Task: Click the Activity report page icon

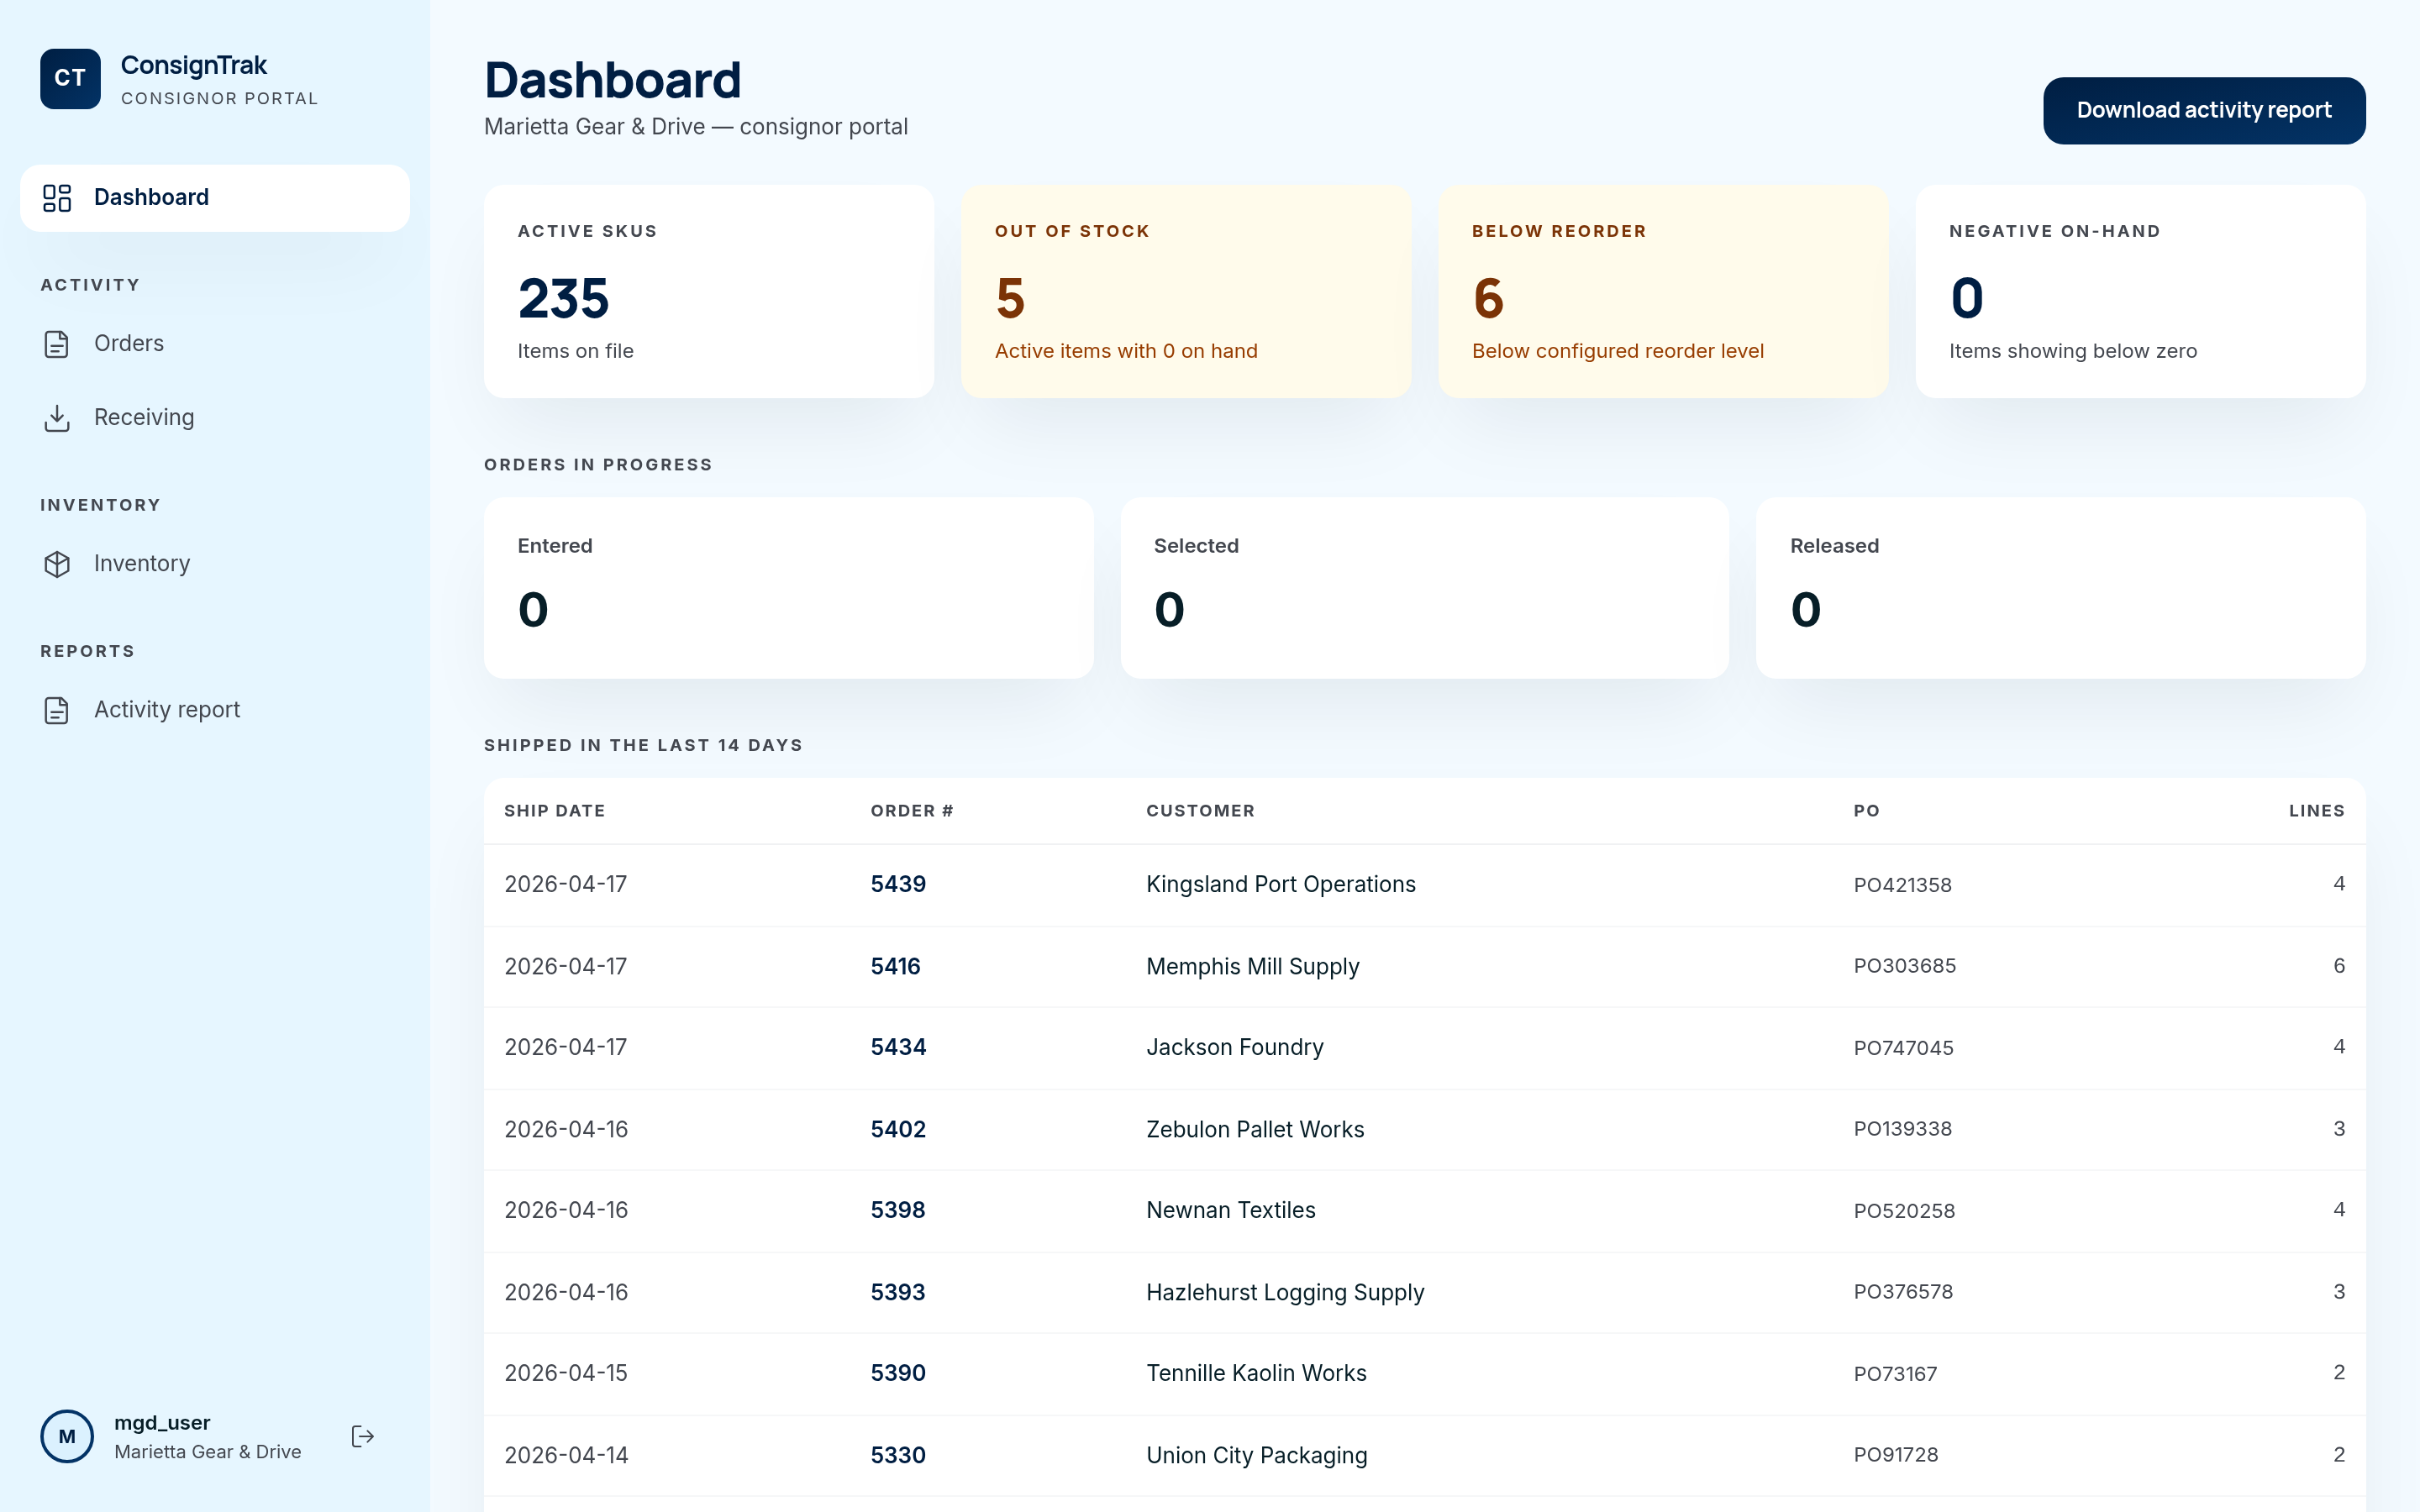Action: coord(57,709)
